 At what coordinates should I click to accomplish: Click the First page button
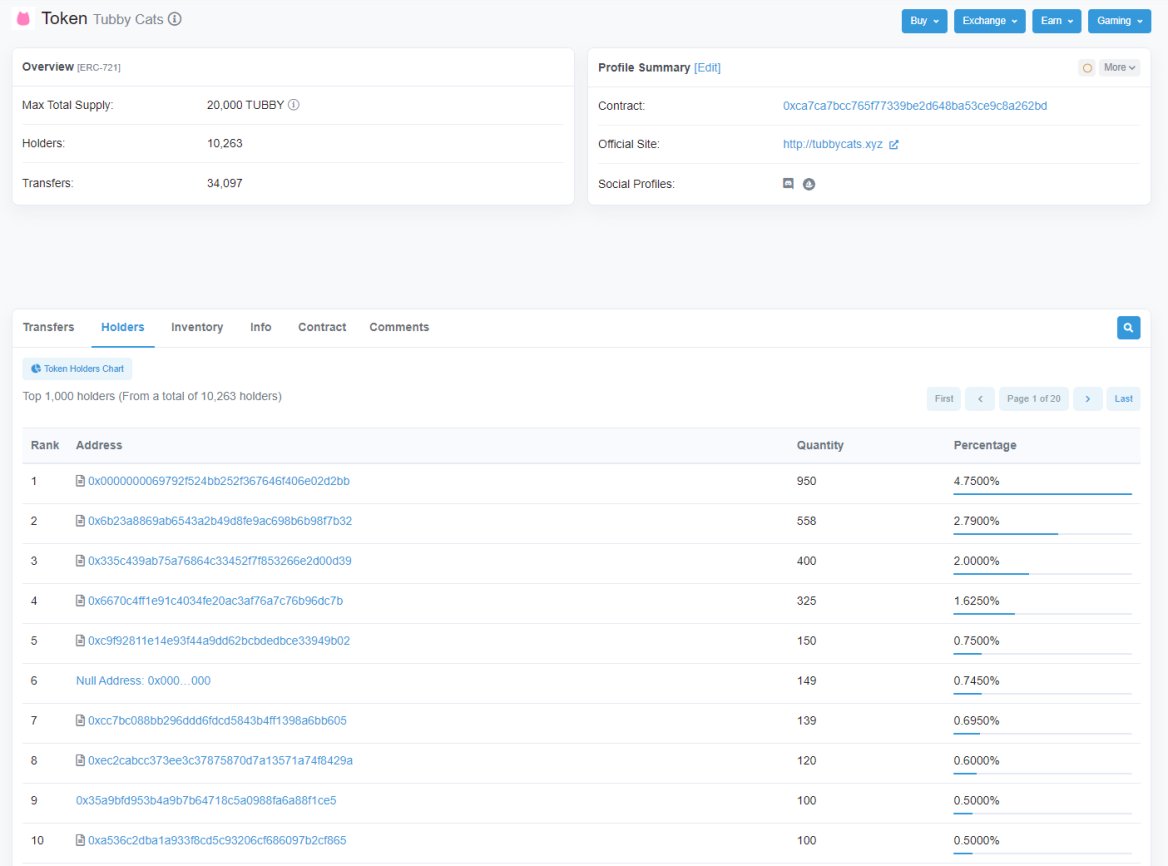[944, 399]
